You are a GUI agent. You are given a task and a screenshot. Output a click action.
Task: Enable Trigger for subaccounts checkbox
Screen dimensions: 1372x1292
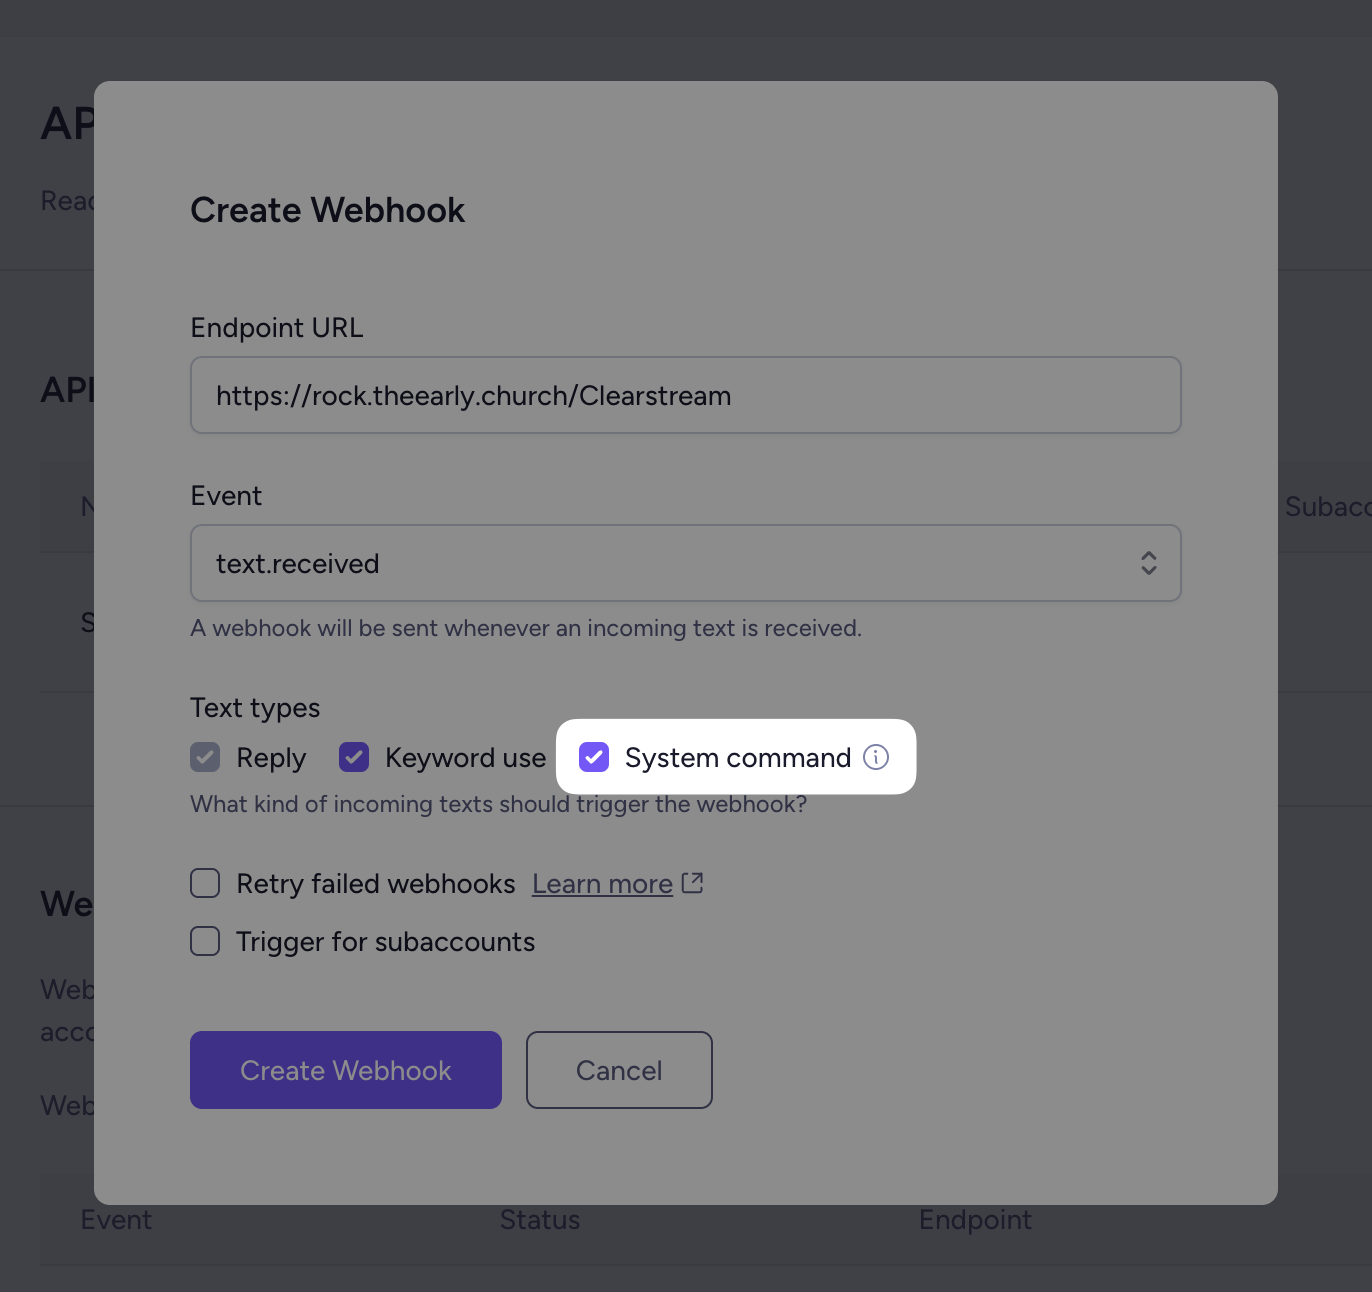[205, 941]
